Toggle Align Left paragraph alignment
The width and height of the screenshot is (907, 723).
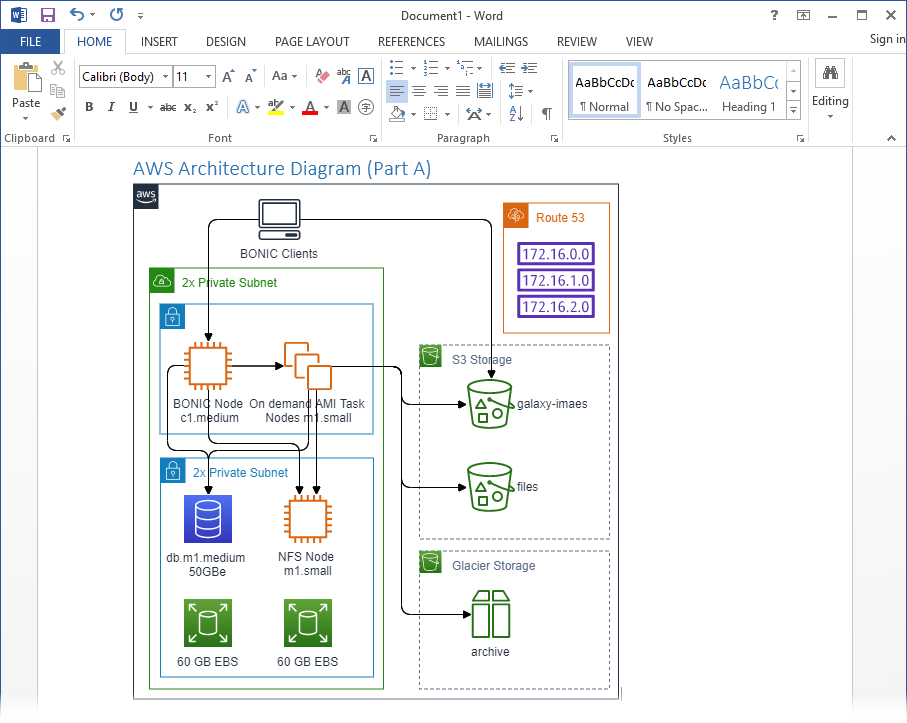(x=396, y=91)
